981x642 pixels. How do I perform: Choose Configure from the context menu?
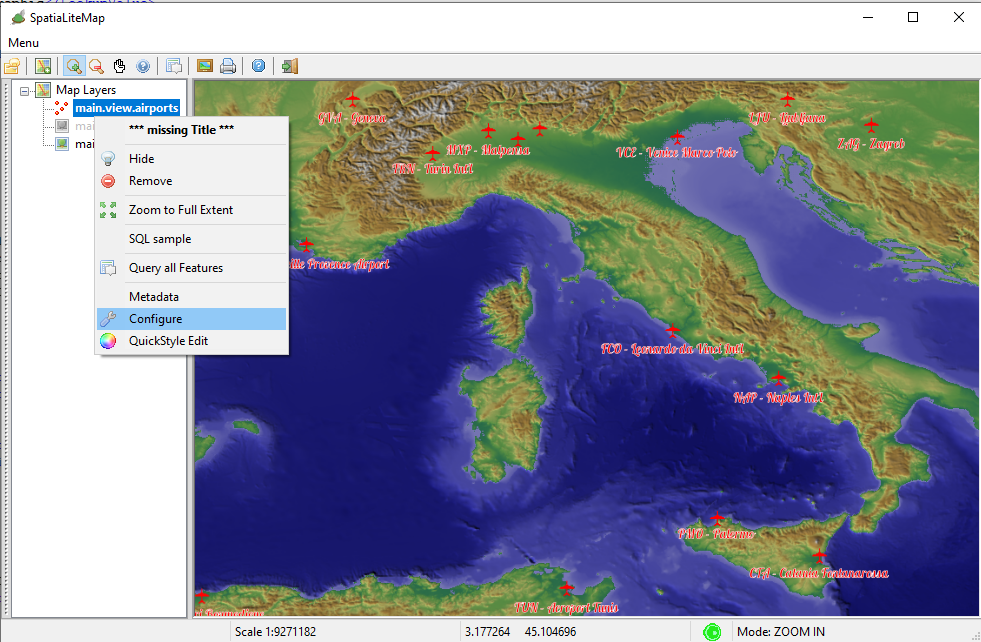(x=191, y=319)
